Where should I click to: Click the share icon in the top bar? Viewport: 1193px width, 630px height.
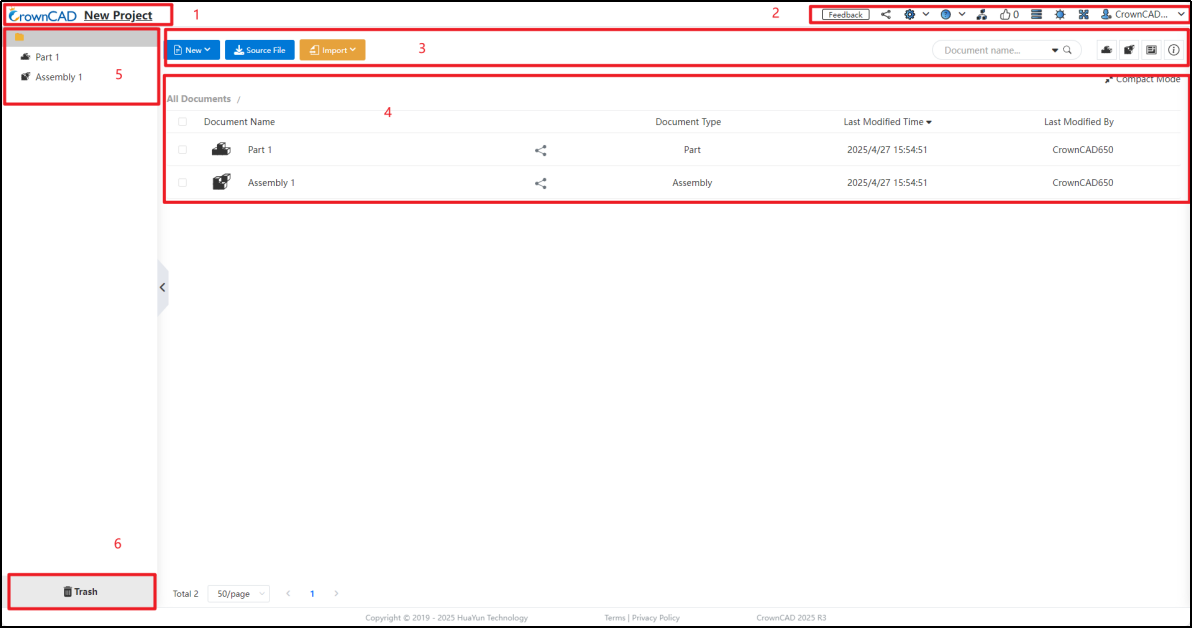point(886,14)
